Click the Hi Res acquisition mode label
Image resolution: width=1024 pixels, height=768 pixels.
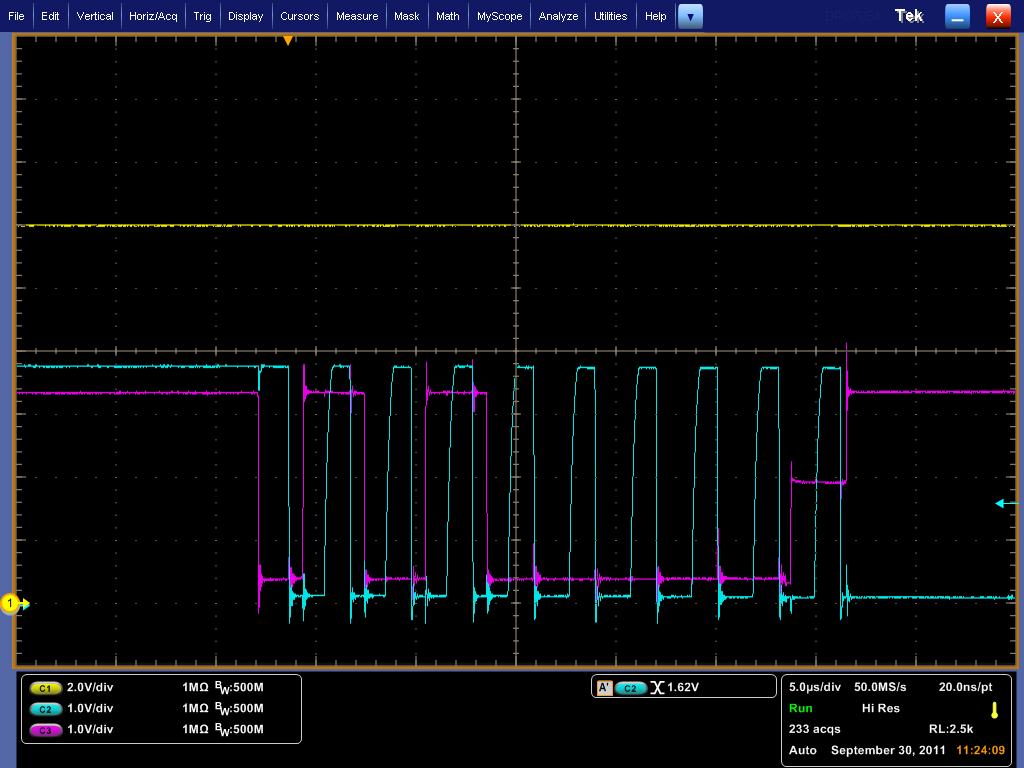pos(880,708)
